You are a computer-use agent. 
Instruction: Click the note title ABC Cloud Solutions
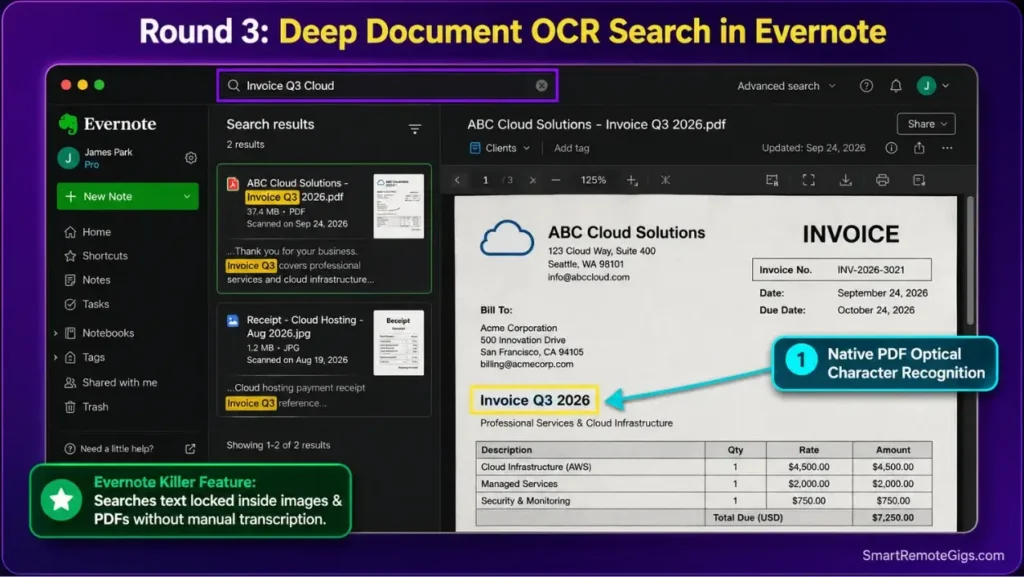[x=596, y=124]
